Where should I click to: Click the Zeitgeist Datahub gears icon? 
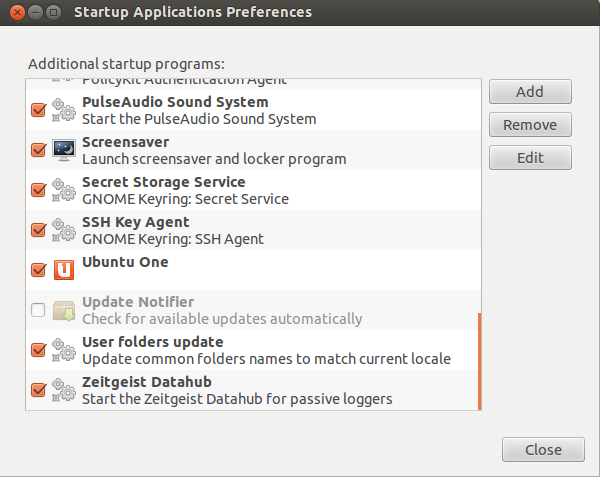click(x=64, y=390)
